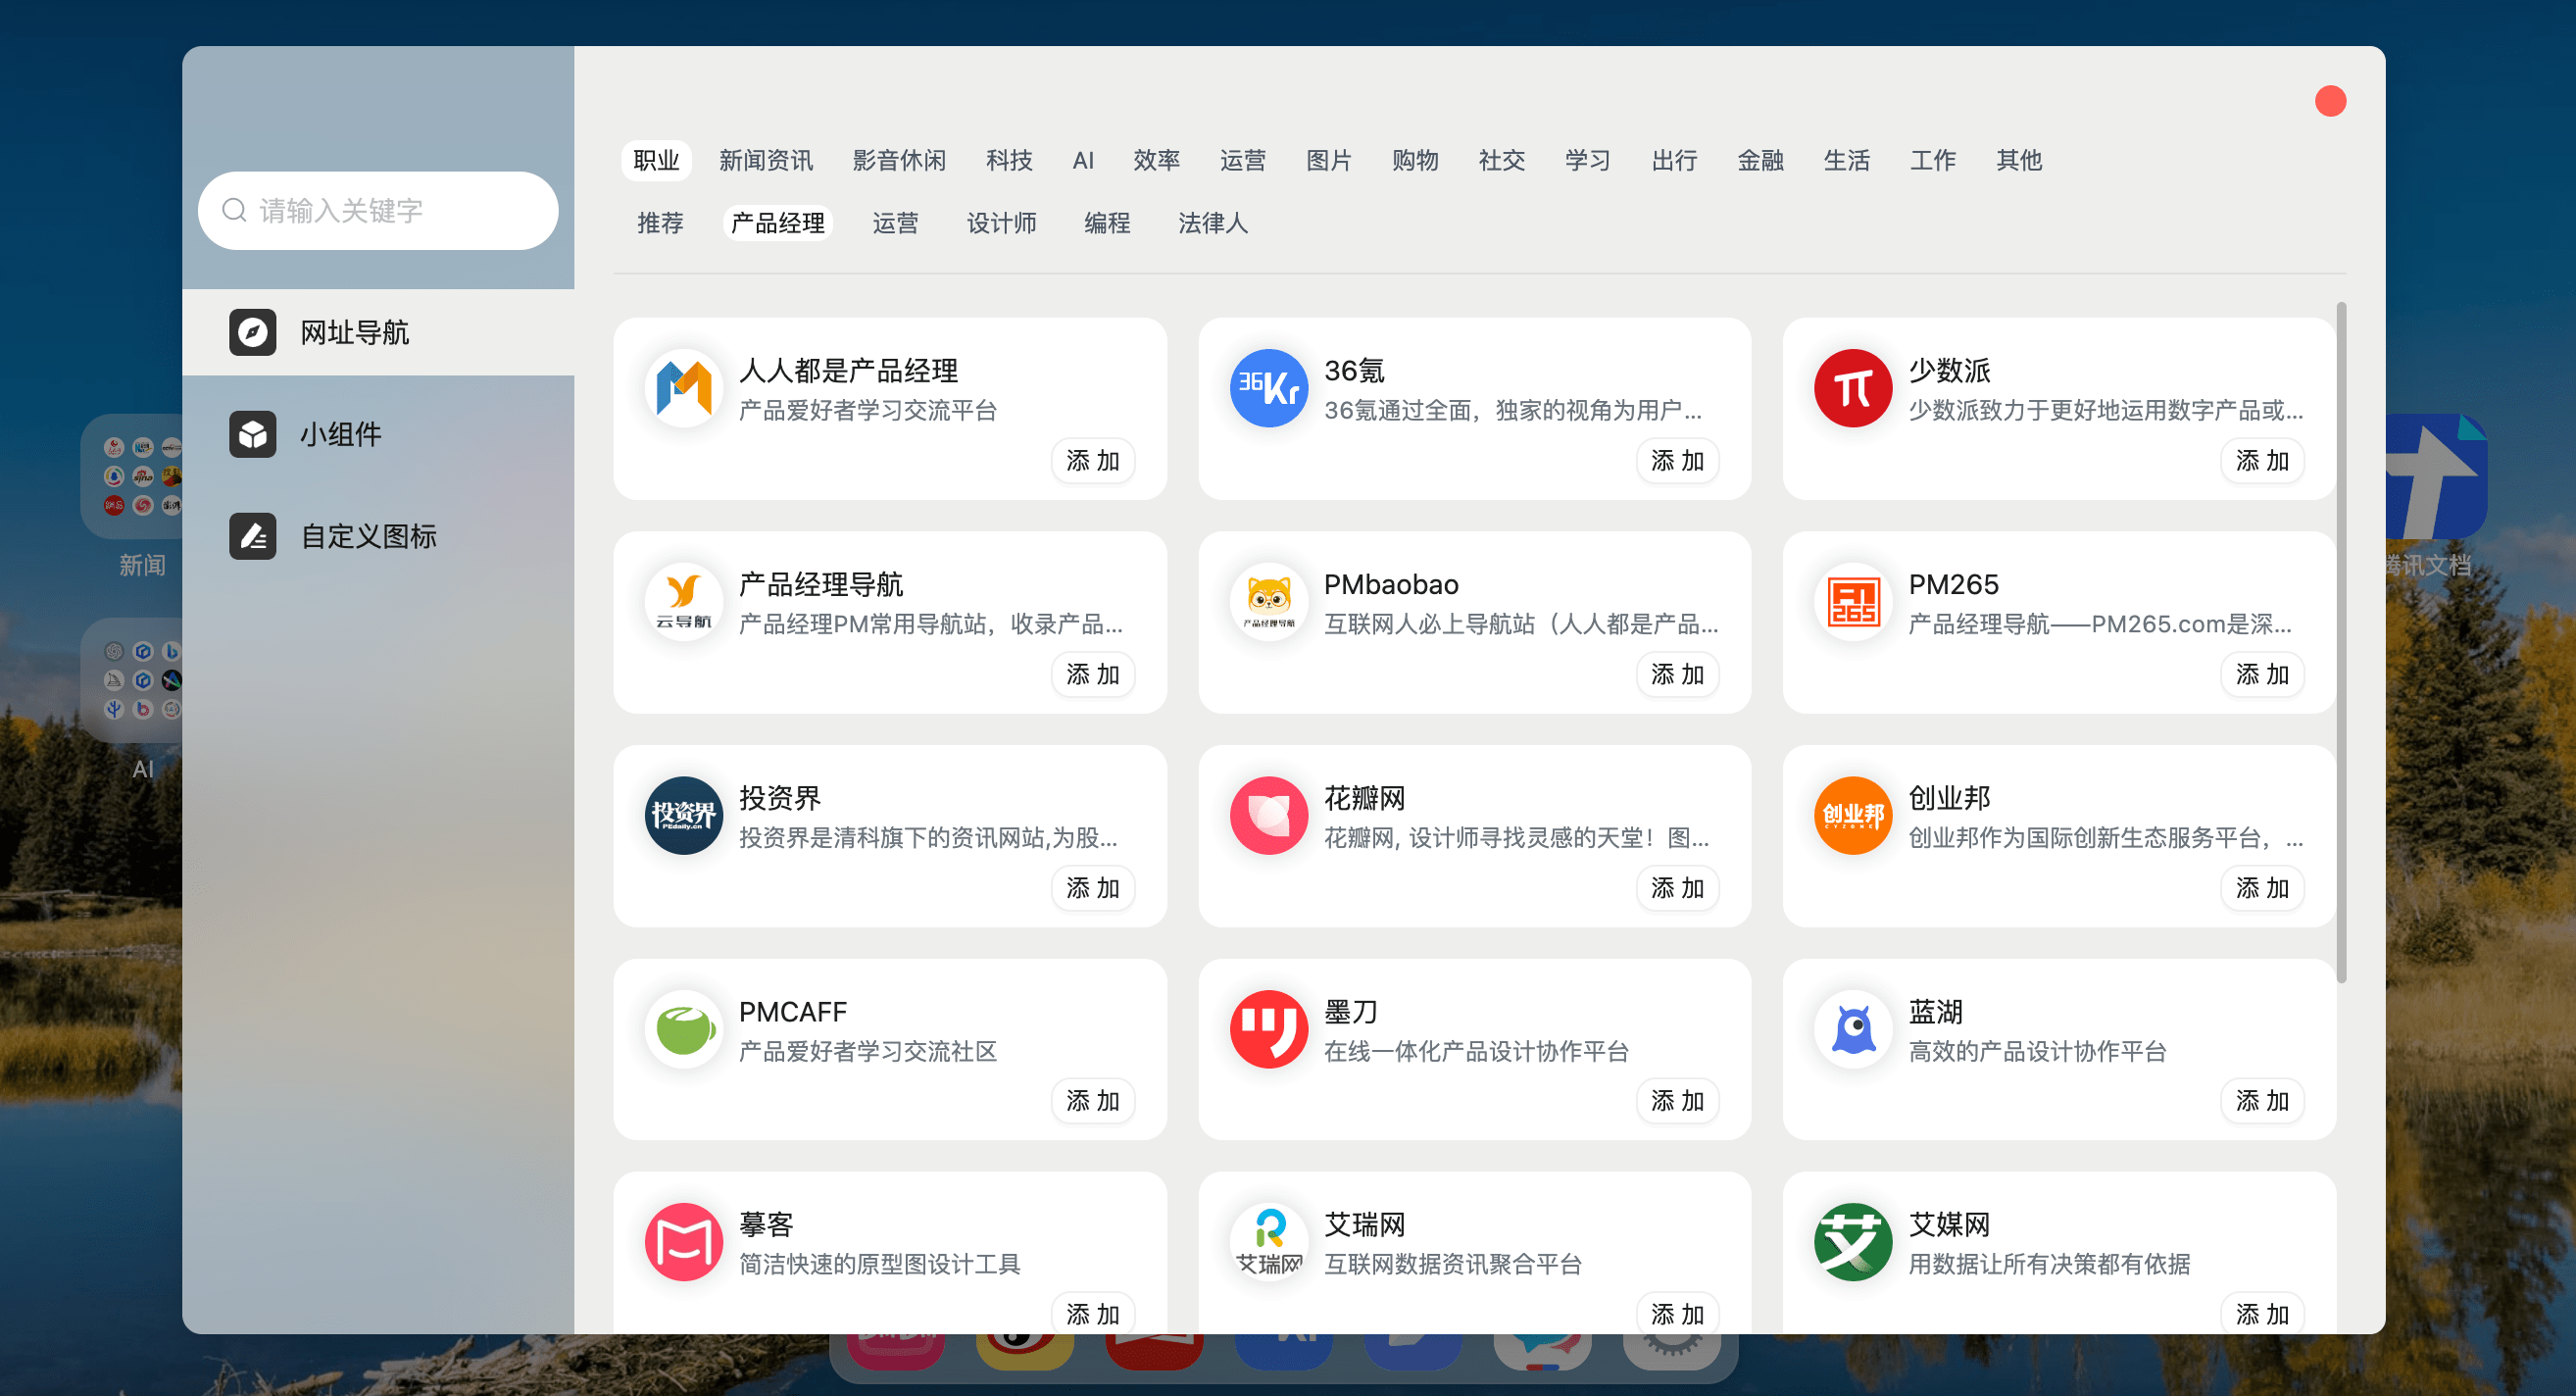Add 少数派 with its 添加 button
Image resolution: width=2576 pixels, height=1396 pixels.
2262,460
